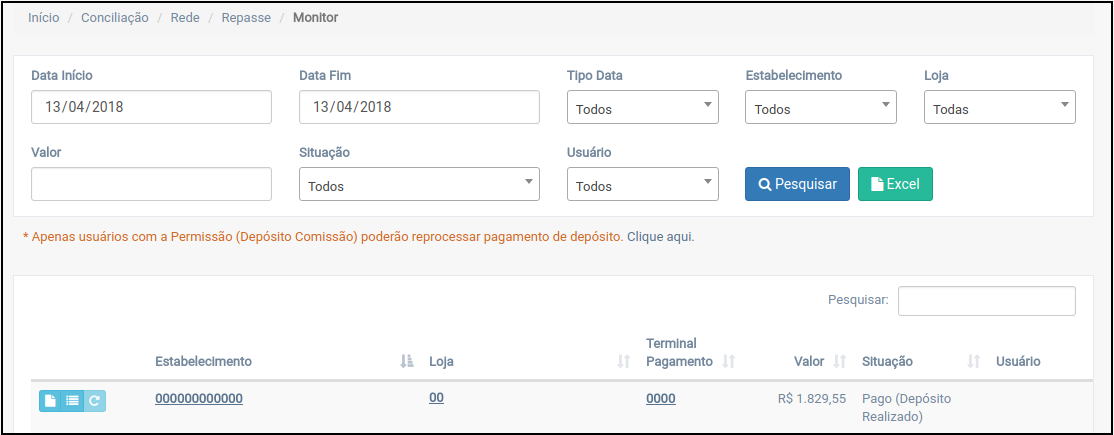Sort by Valor column using sort arrows

tap(840, 361)
